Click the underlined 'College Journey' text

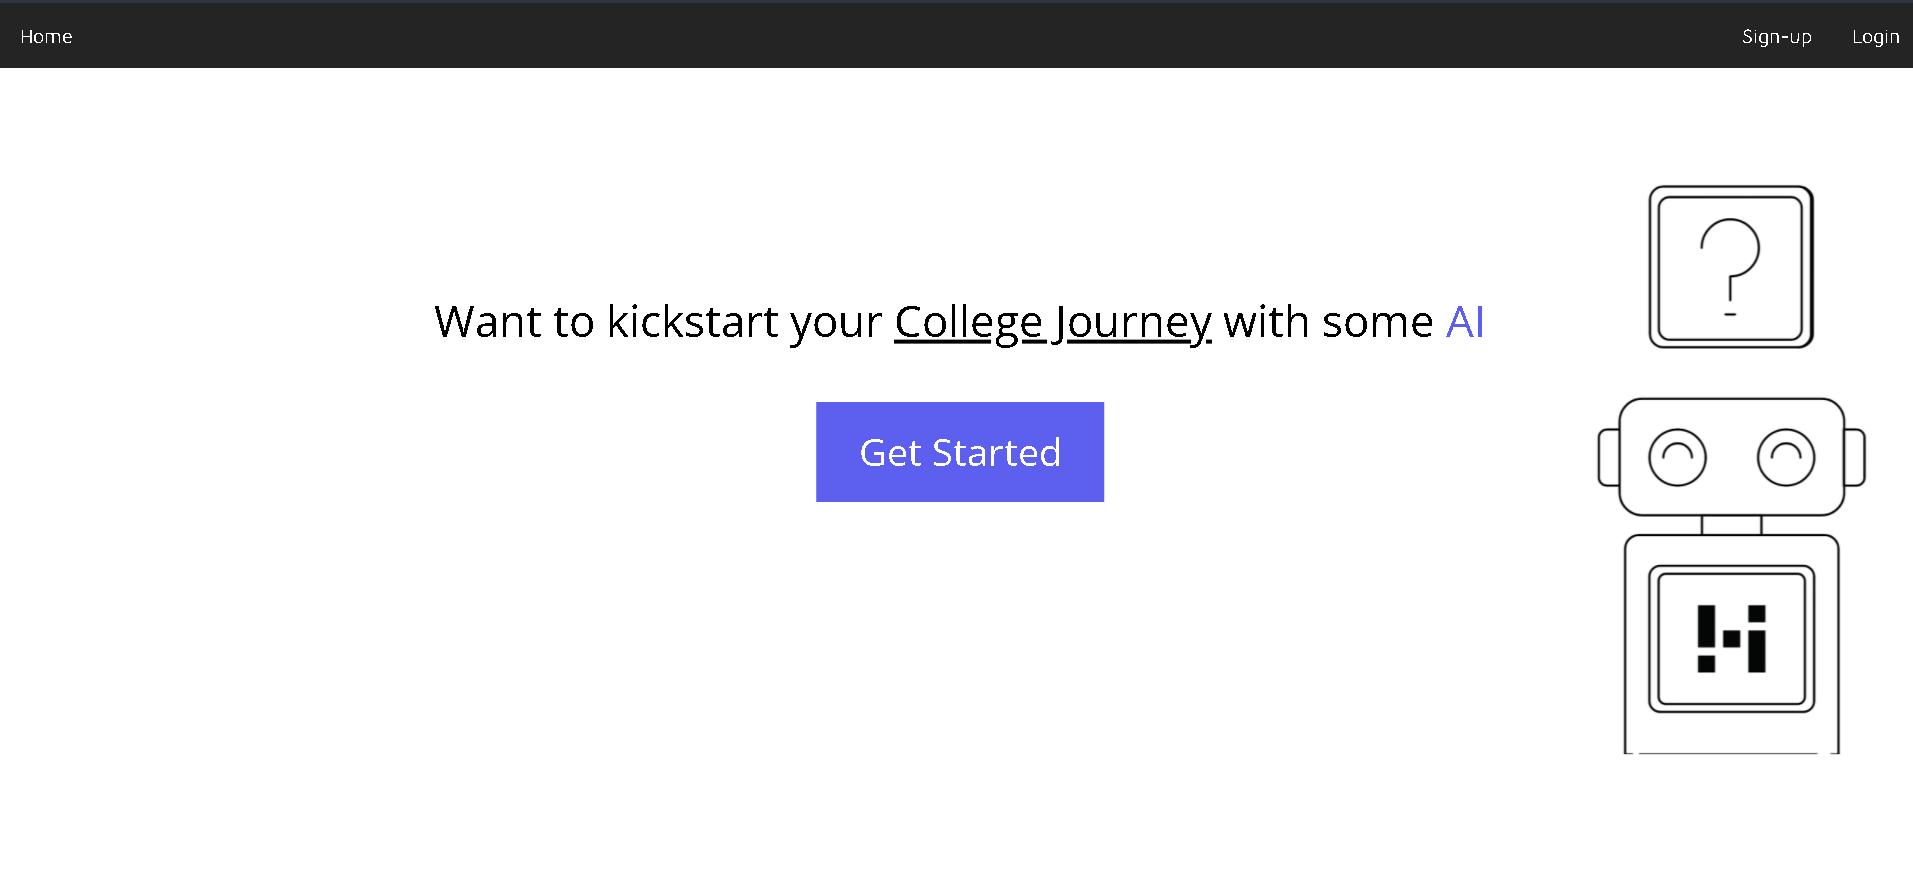pyautogui.click(x=1053, y=323)
